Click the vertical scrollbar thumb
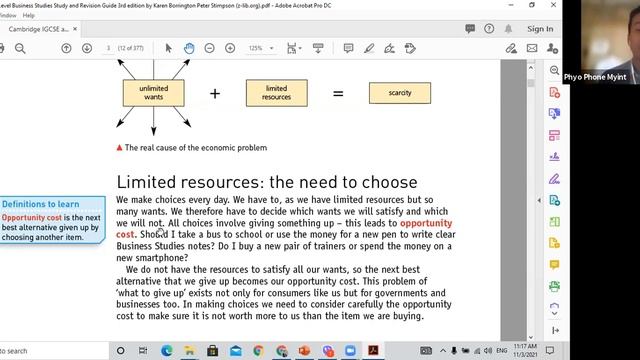The width and height of the screenshot is (640, 360). (x=531, y=83)
